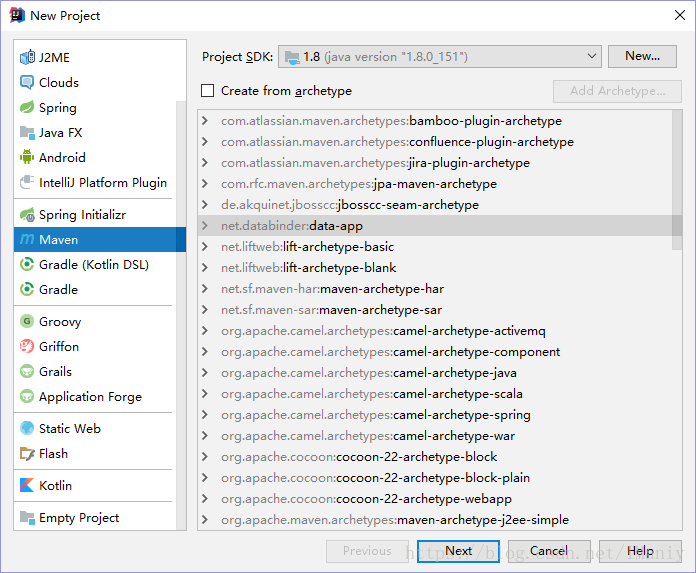696x573 pixels.
Task: Click the Previous button
Action: [368, 551]
